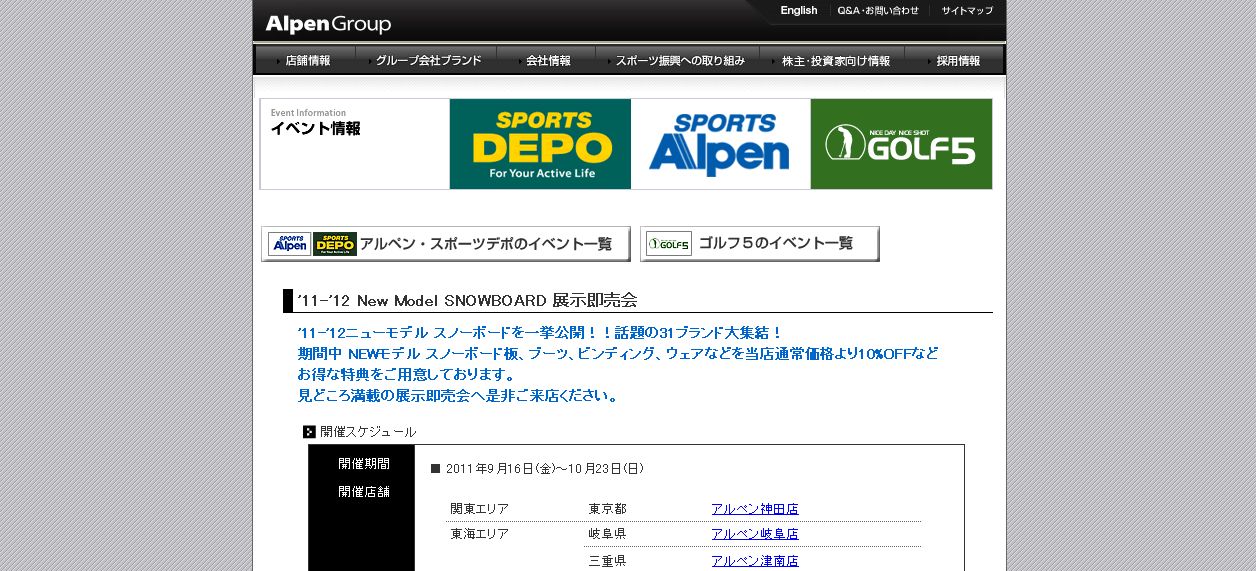
Task: Switch site language to English
Action: coord(798,11)
